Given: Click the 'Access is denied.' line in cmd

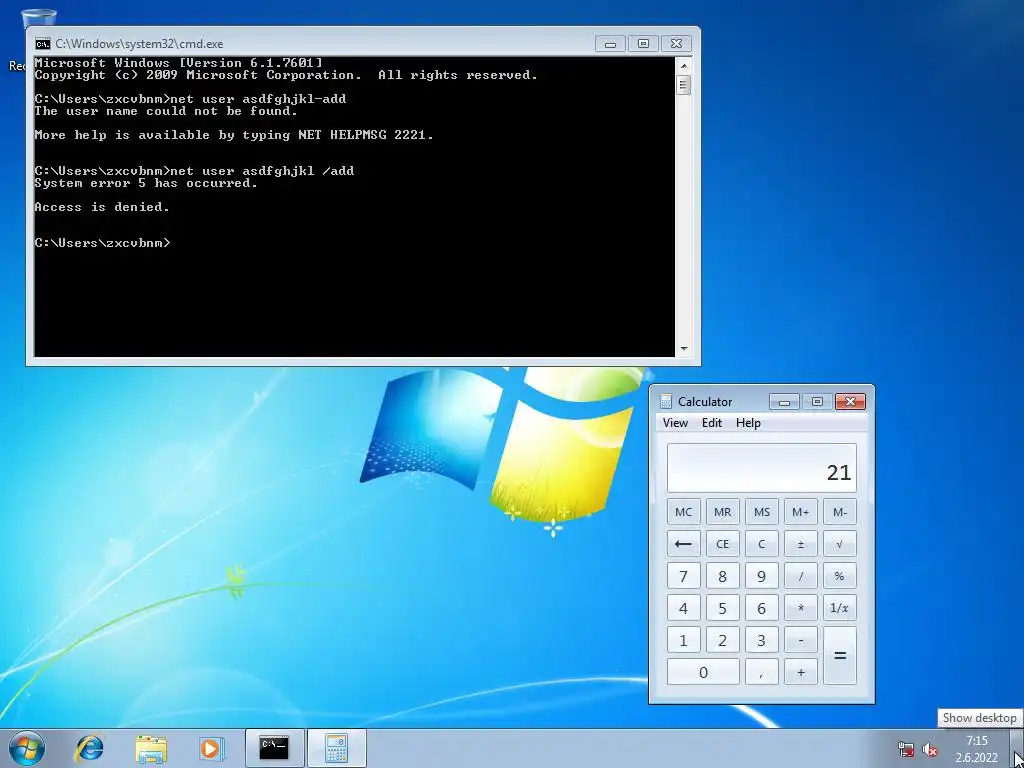Looking at the screenshot, I should coord(102,207).
